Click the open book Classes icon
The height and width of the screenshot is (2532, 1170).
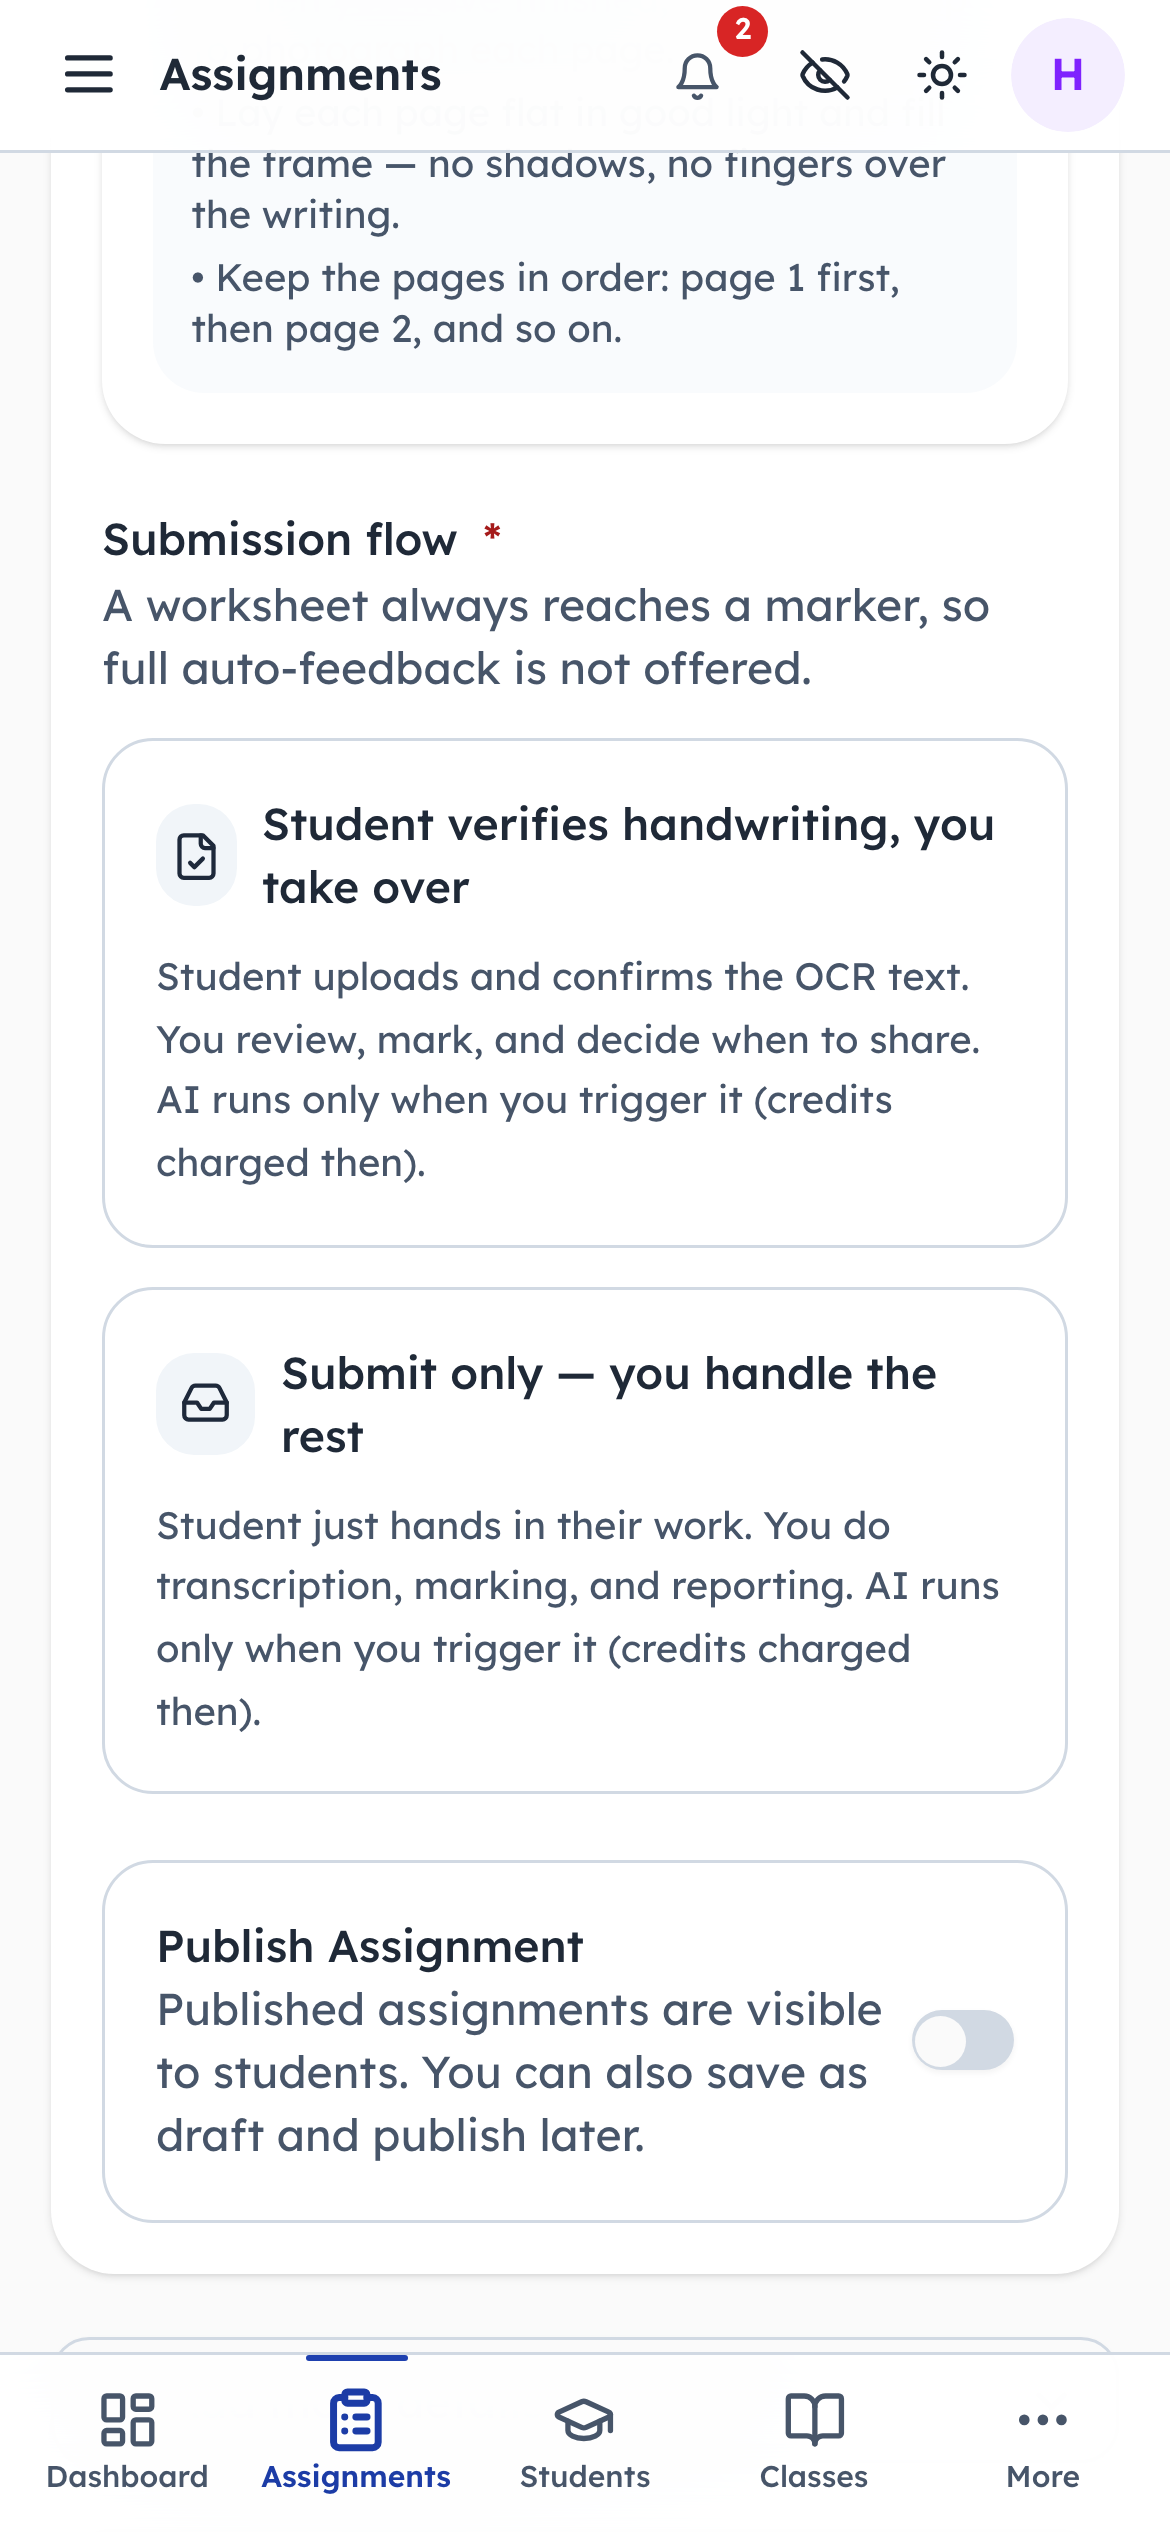click(814, 2419)
